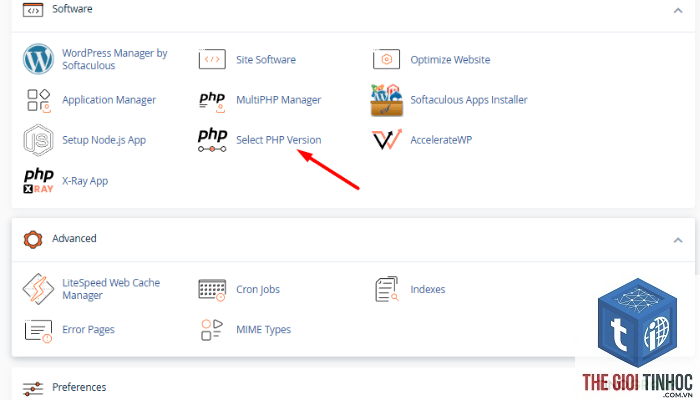Click the MIME Types shapes icon
700x400 pixels.
click(212, 329)
